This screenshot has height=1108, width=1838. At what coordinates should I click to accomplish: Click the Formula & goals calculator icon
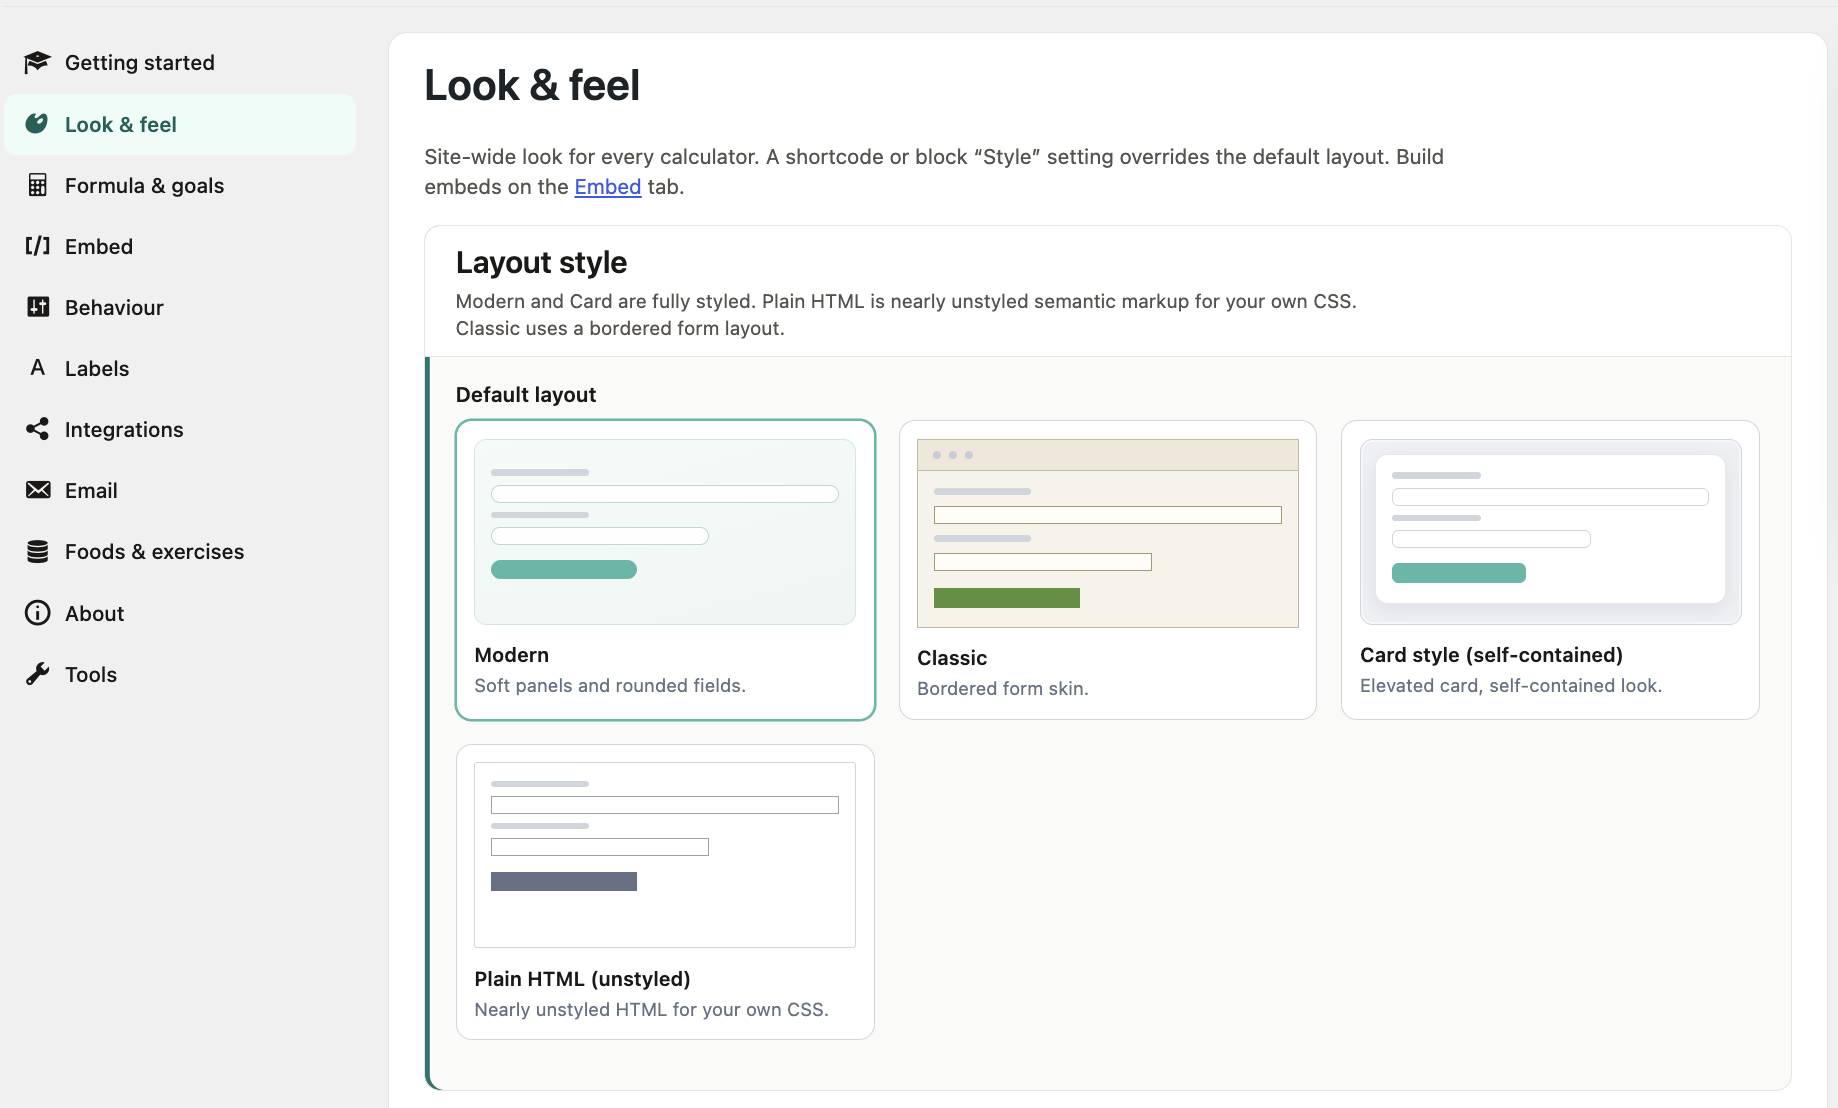(37, 185)
